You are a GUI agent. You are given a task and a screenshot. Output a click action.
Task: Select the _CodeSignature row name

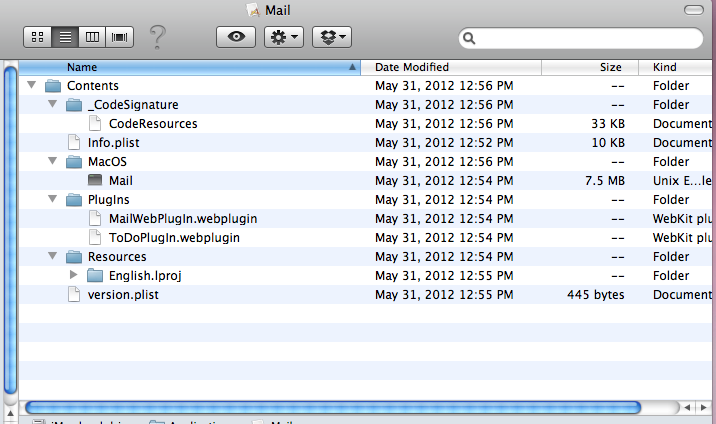(x=133, y=105)
